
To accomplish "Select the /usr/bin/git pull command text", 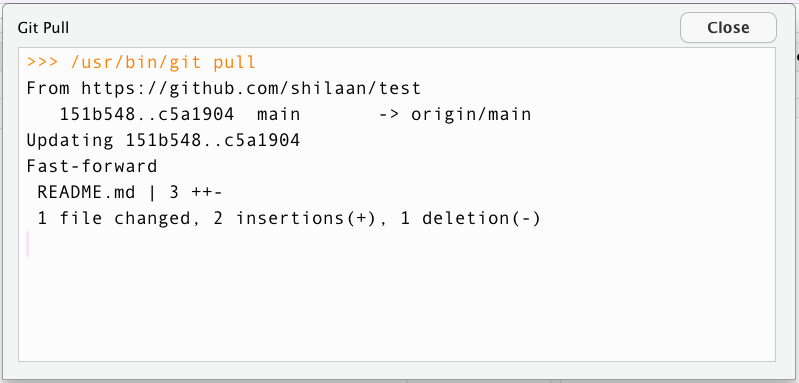I will 163,63.
